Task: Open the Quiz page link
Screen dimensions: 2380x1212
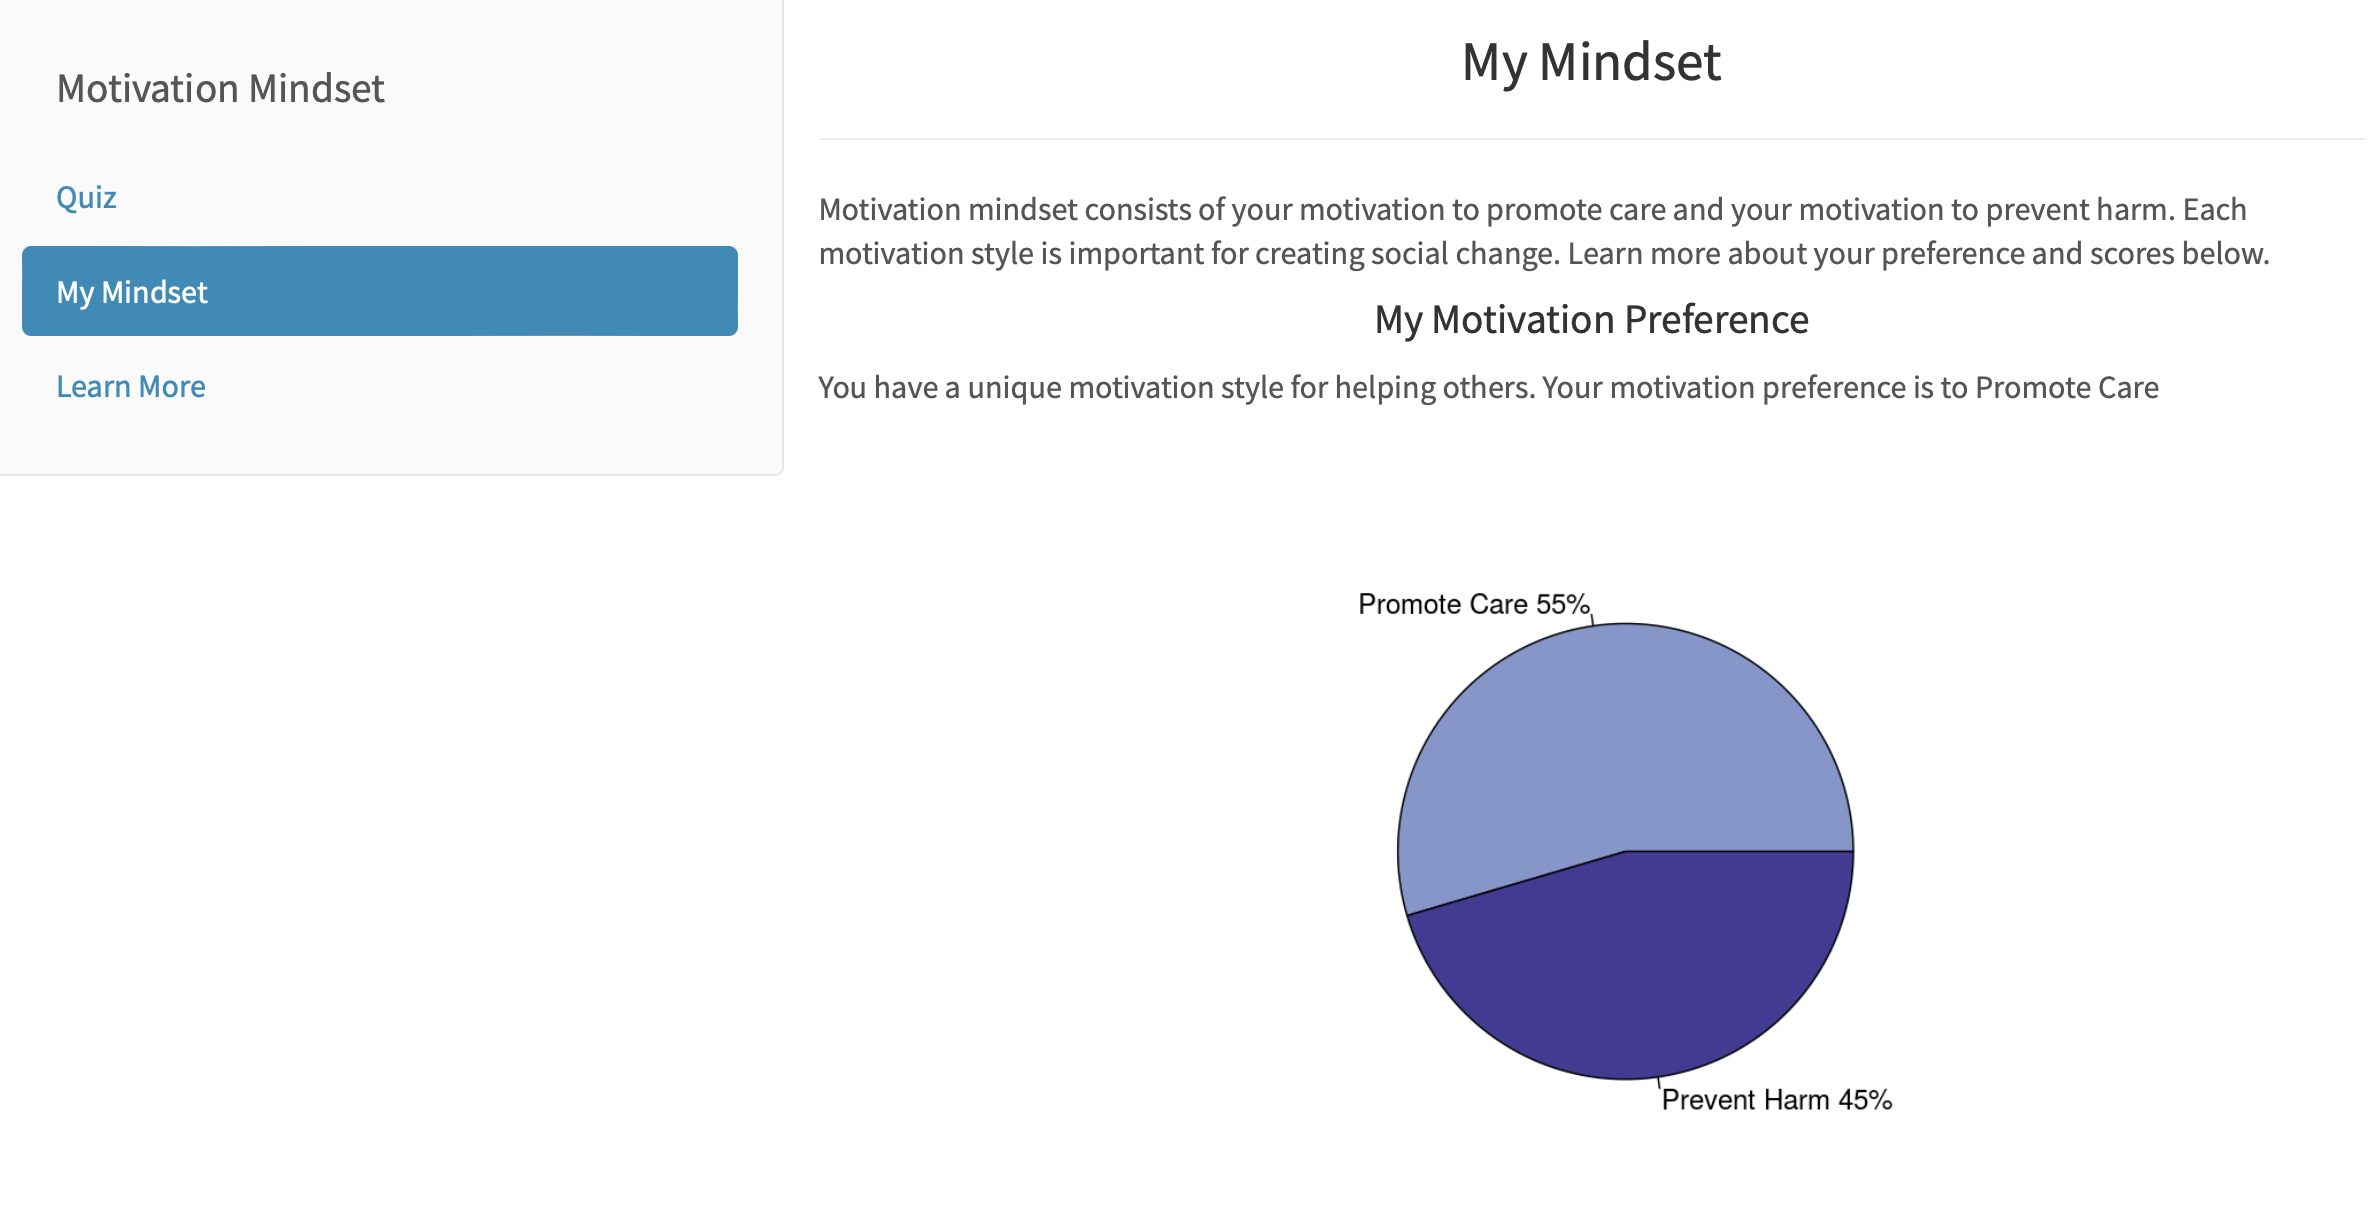Action: pyautogui.click(x=86, y=197)
